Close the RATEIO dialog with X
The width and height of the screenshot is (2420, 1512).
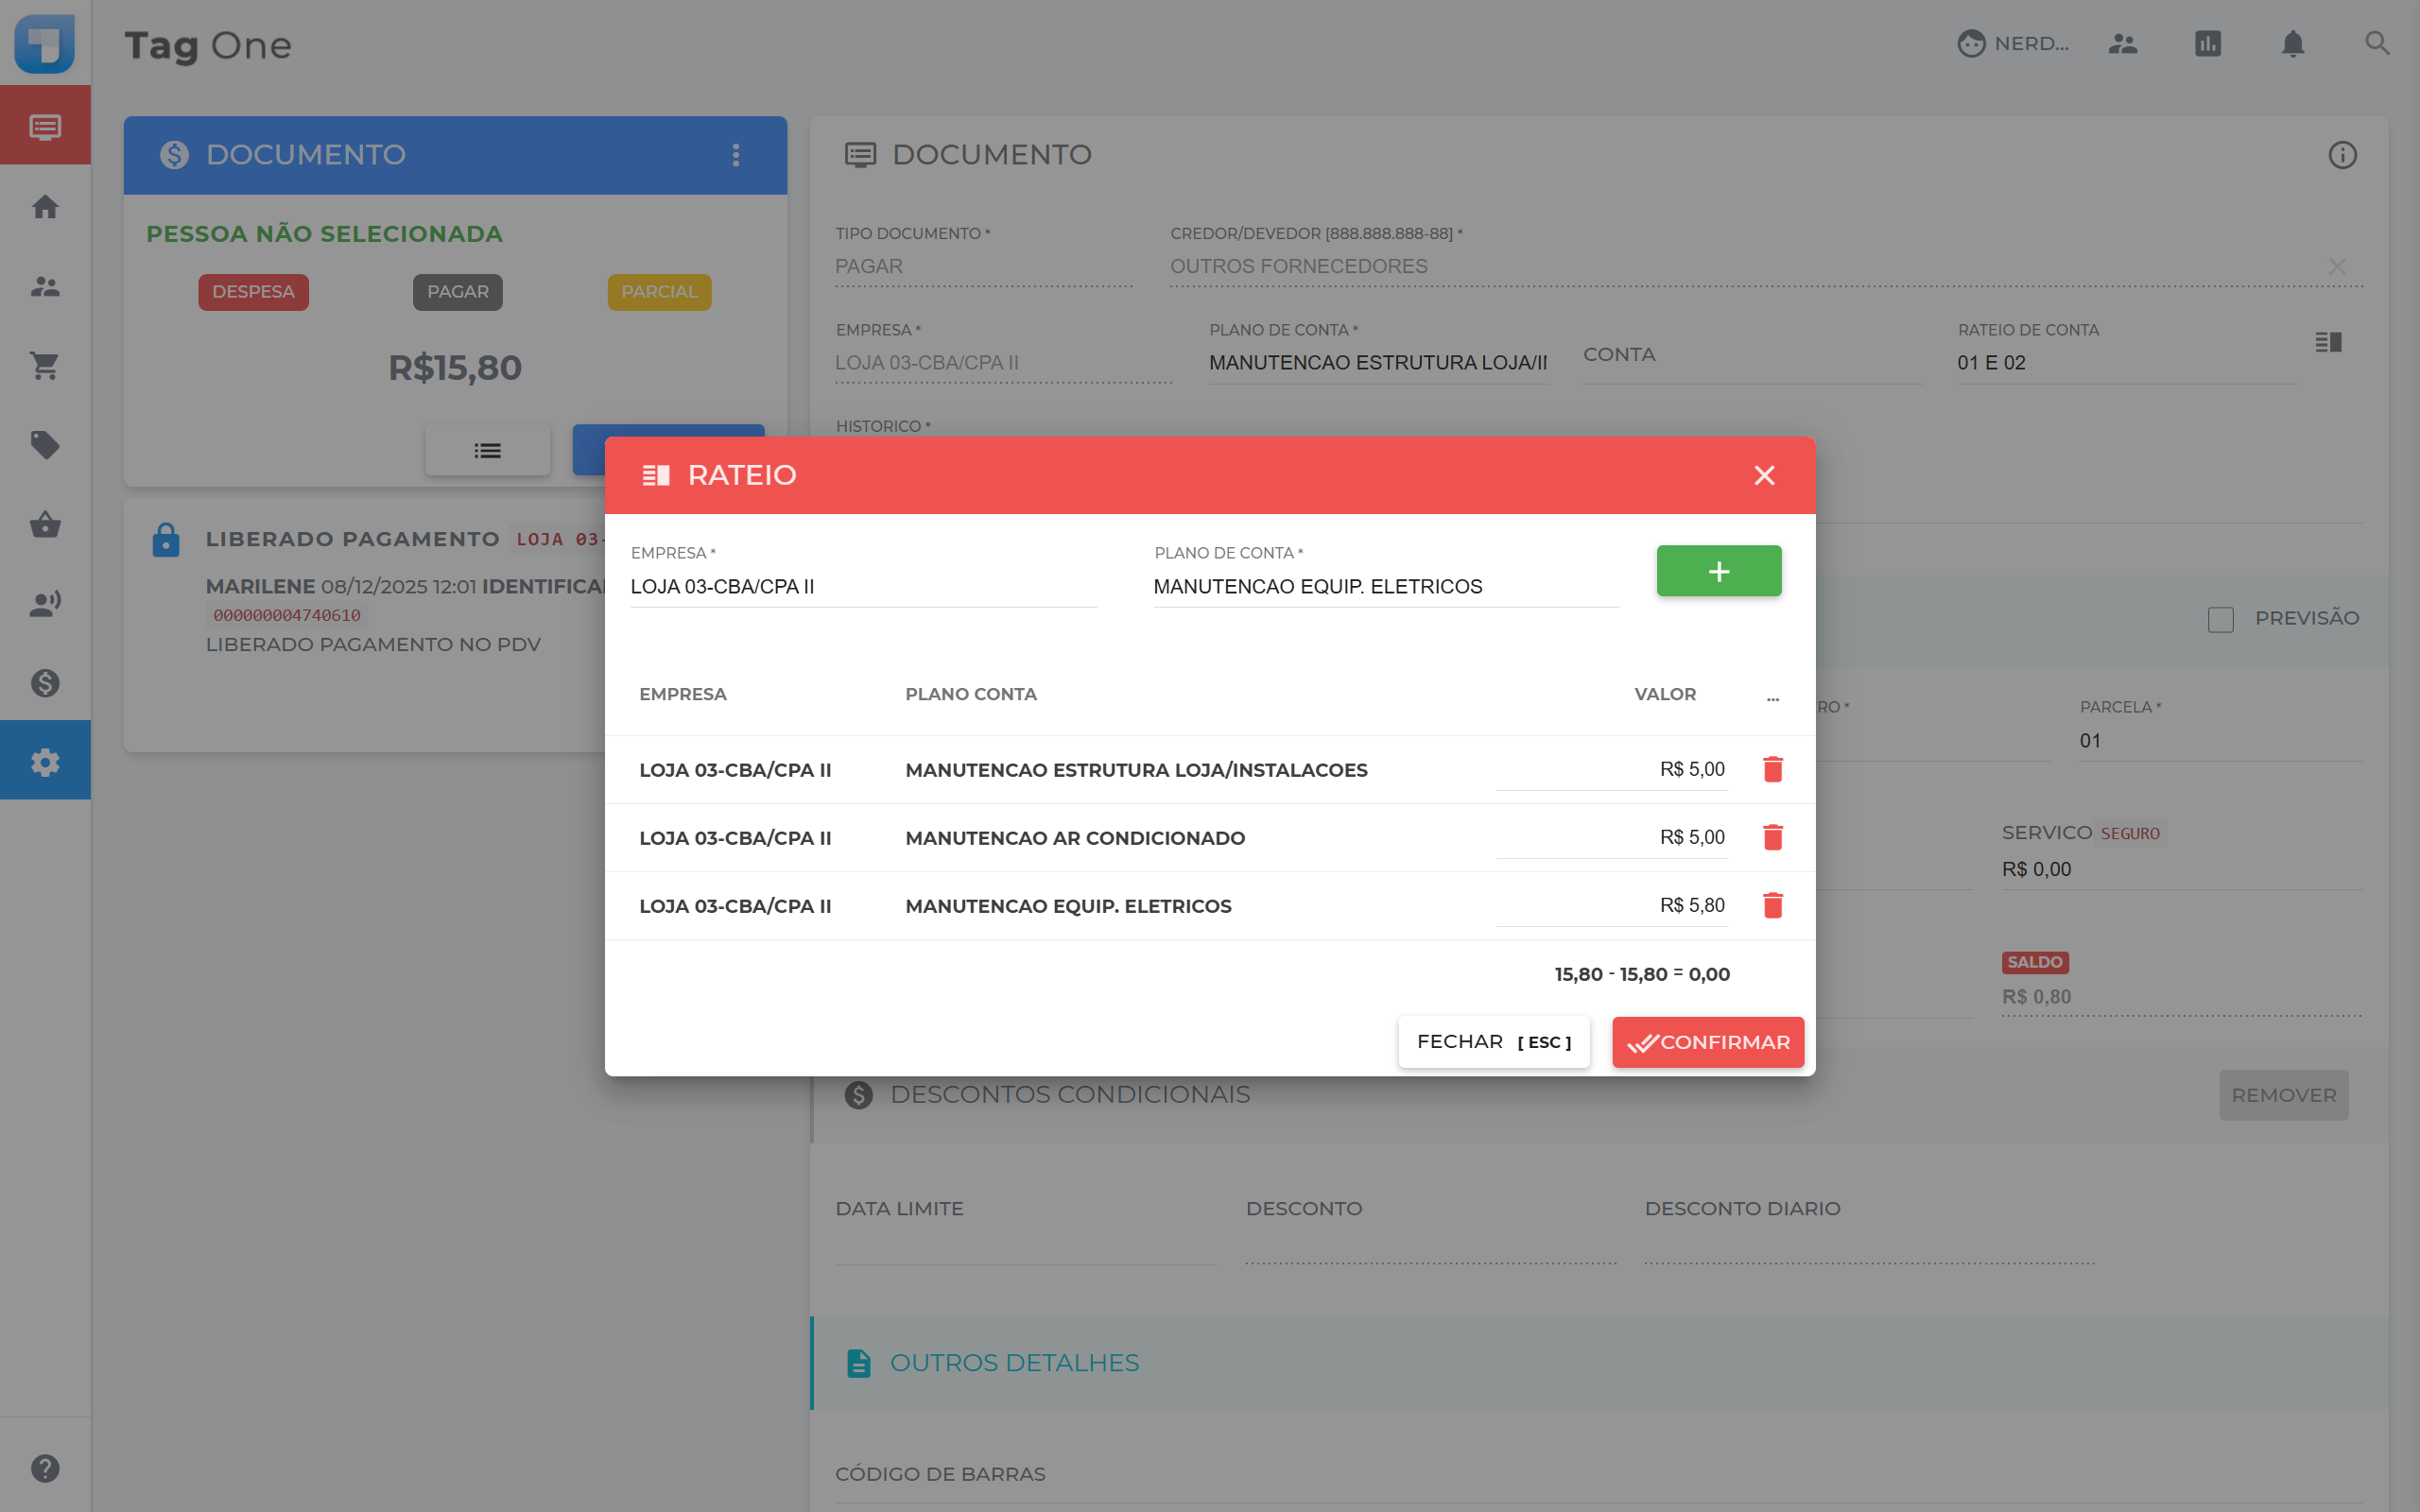[x=1764, y=475]
